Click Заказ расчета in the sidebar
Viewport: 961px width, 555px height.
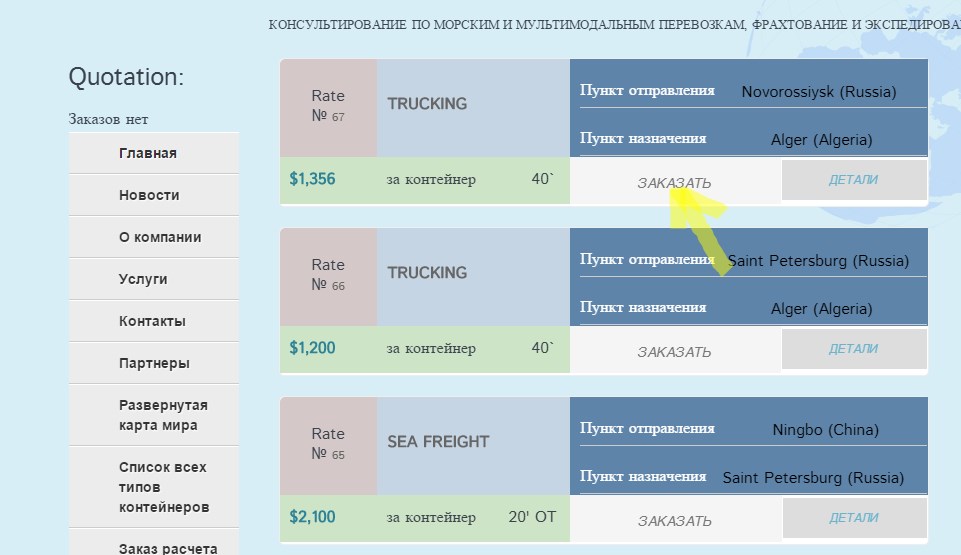[x=167, y=547]
